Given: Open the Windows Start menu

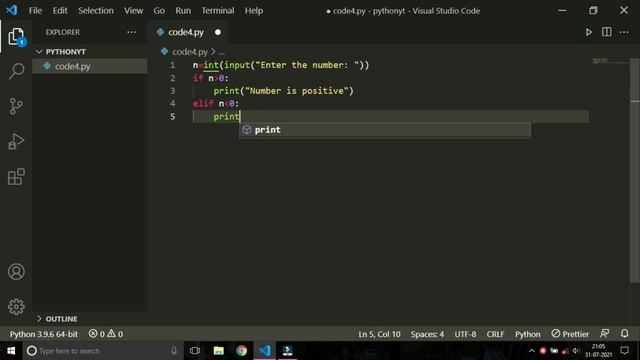Looking at the screenshot, I should 11,351.
